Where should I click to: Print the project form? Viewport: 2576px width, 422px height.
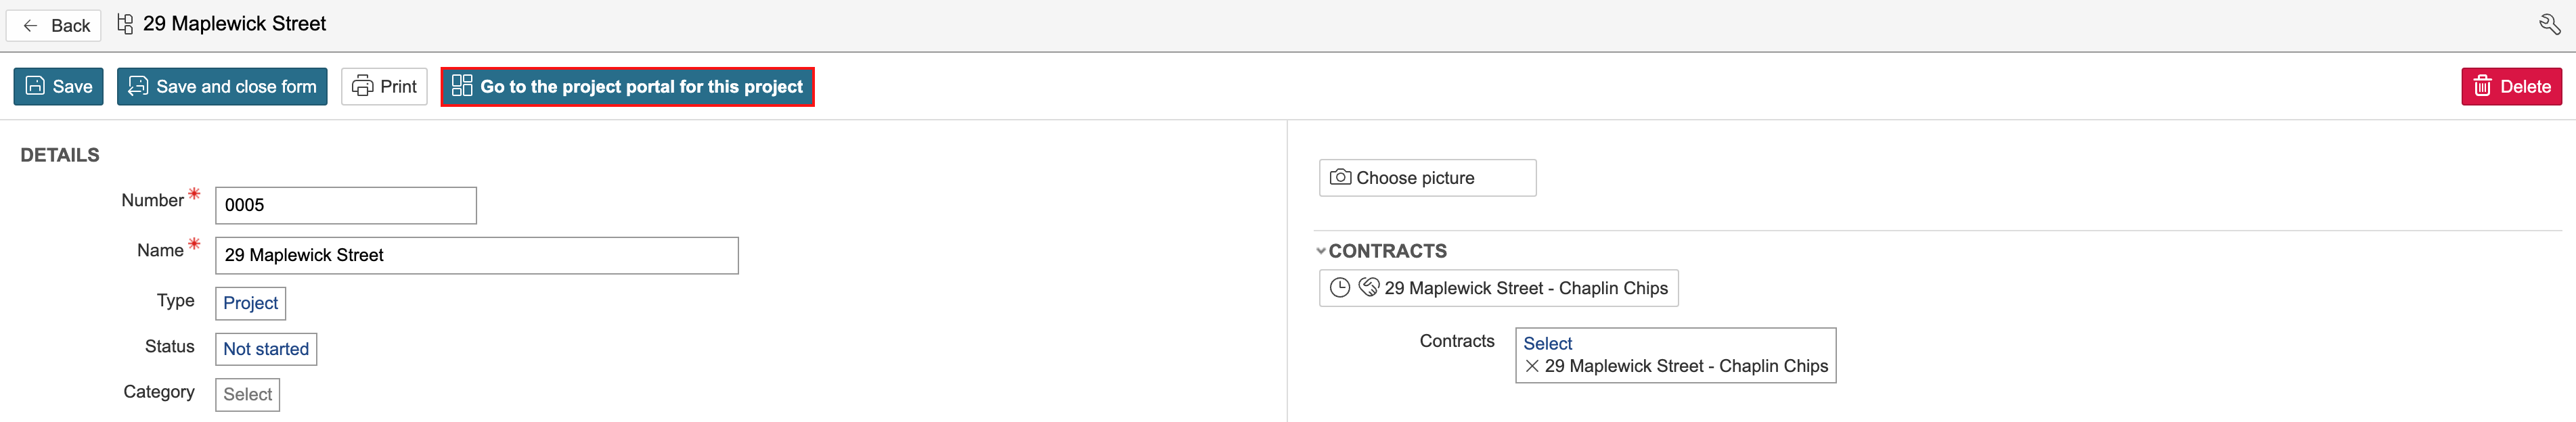click(x=384, y=86)
